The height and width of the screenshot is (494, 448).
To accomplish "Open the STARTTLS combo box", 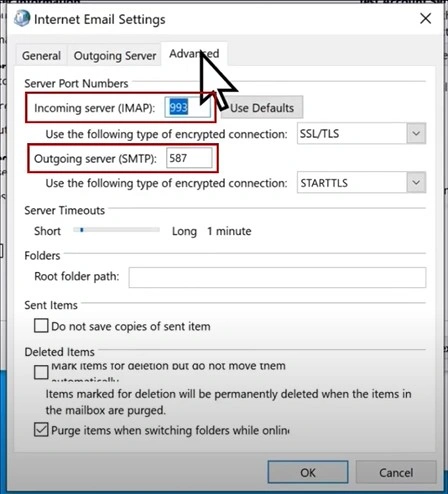I will pos(361,182).
